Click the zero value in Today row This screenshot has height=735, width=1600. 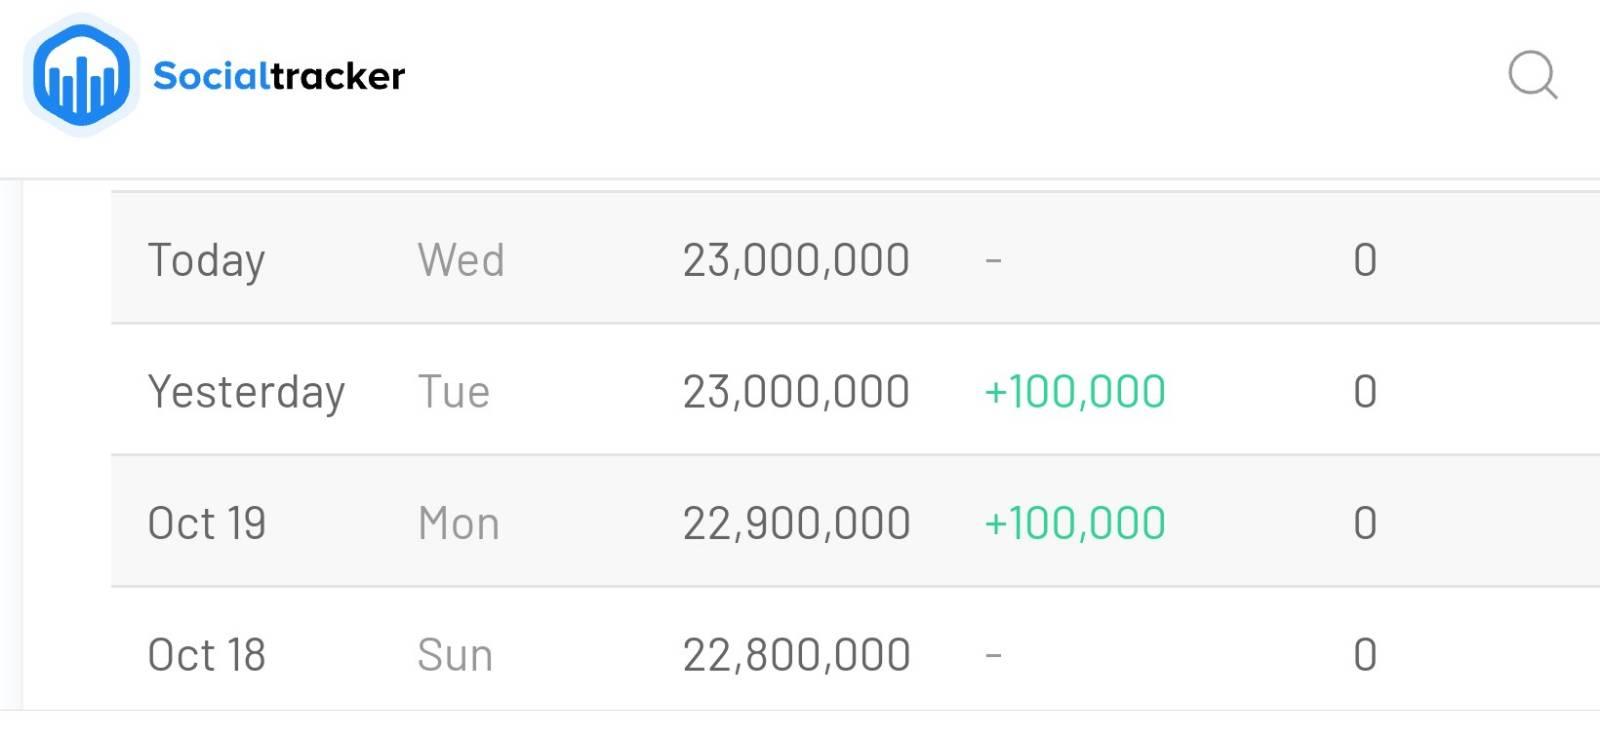[1365, 261]
